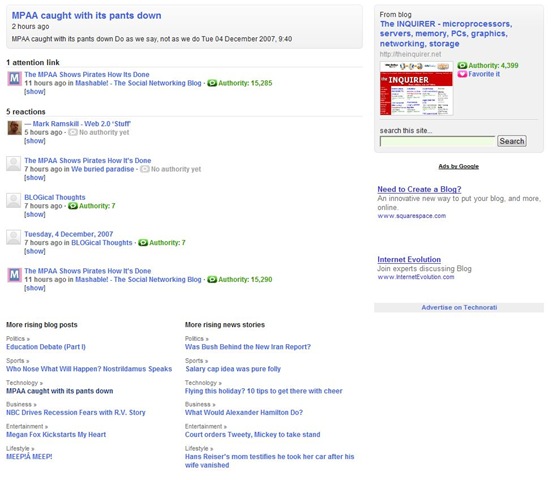Click grey no-authority icon beside We buried paradise
The image size is (553, 480).
coord(145,169)
